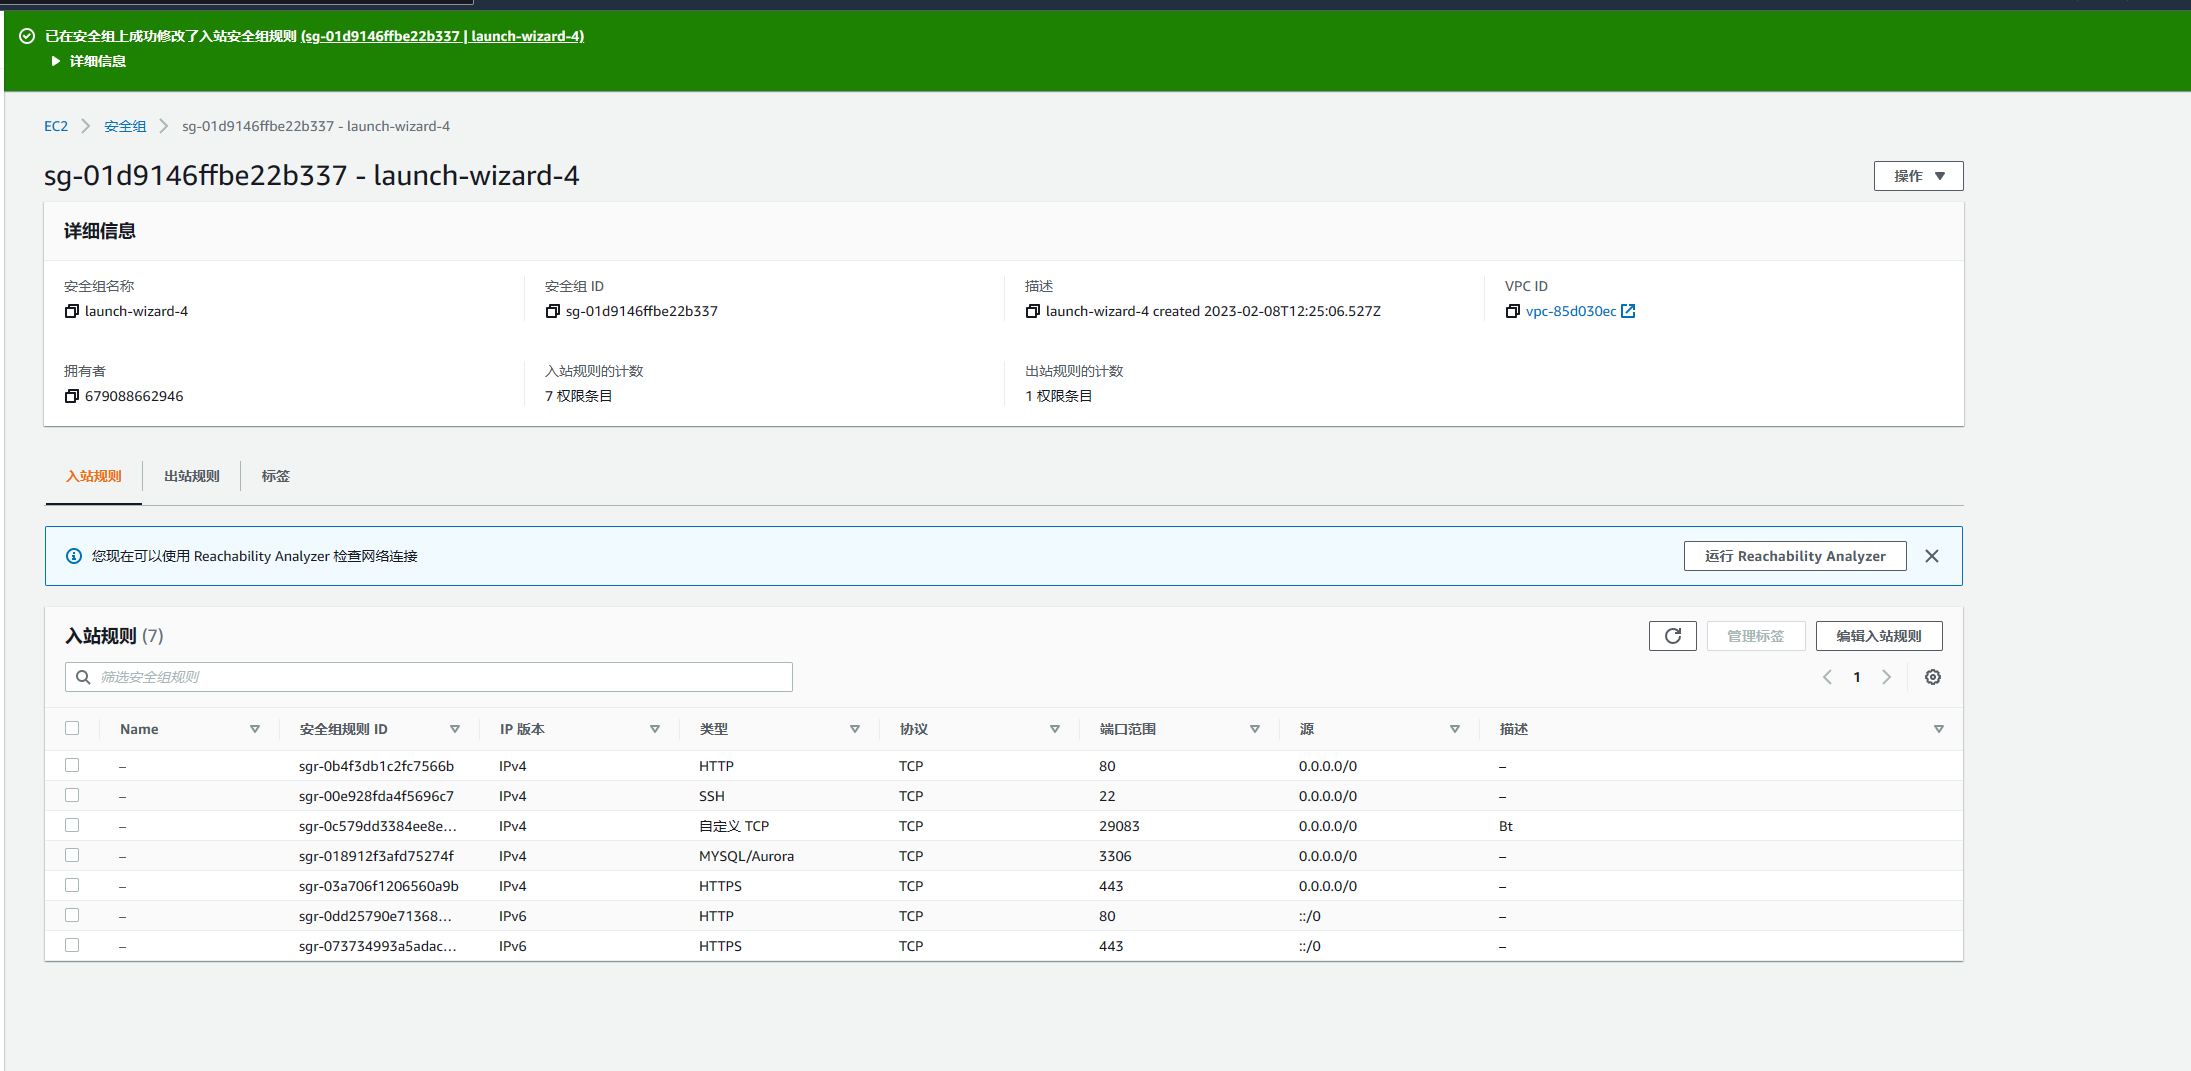Copy the security group ID sg-01d9146ffbe22b337
The image size is (2191, 1071).
[552, 311]
